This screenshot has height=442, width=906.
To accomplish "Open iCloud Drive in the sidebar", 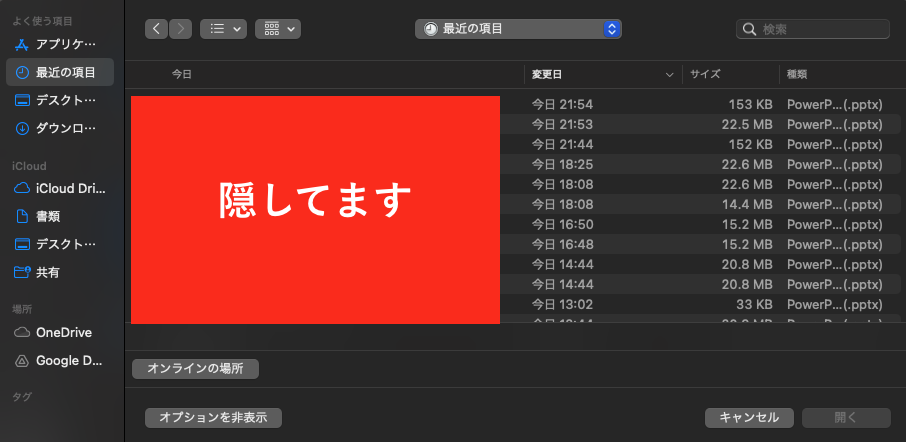I will pos(60,188).
